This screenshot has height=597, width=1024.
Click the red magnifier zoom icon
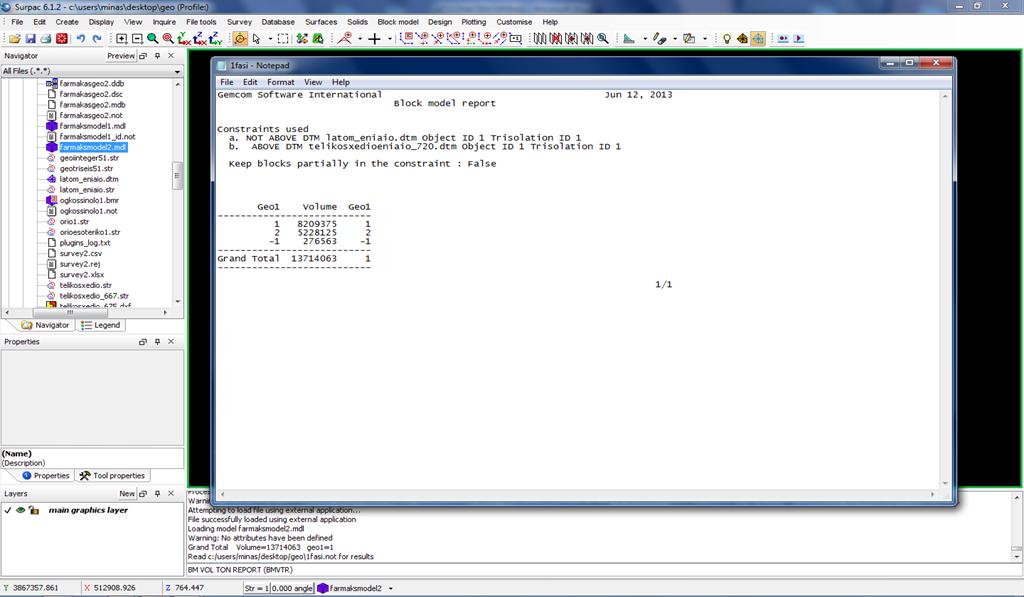168,39
